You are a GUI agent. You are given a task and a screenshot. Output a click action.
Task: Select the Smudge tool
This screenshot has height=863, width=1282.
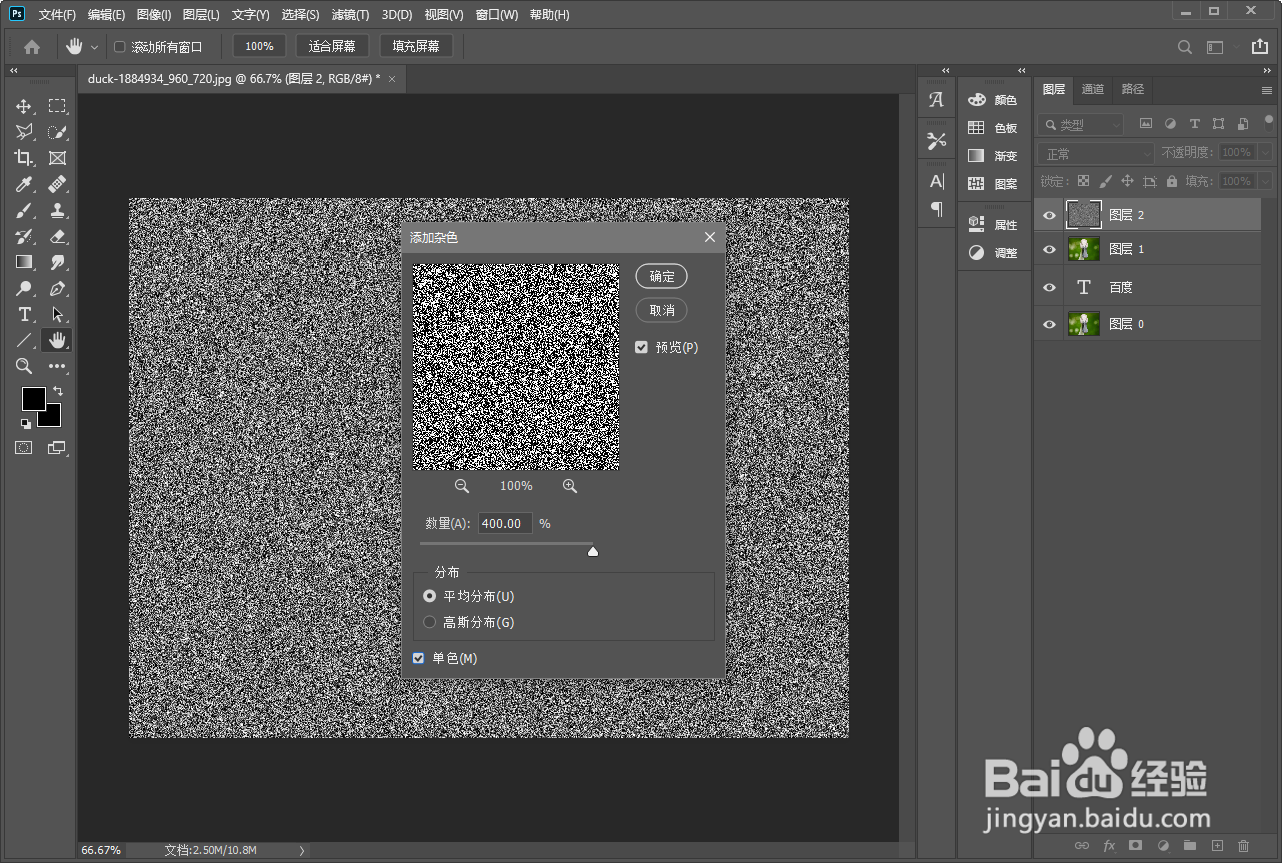[x=58, y=262]
